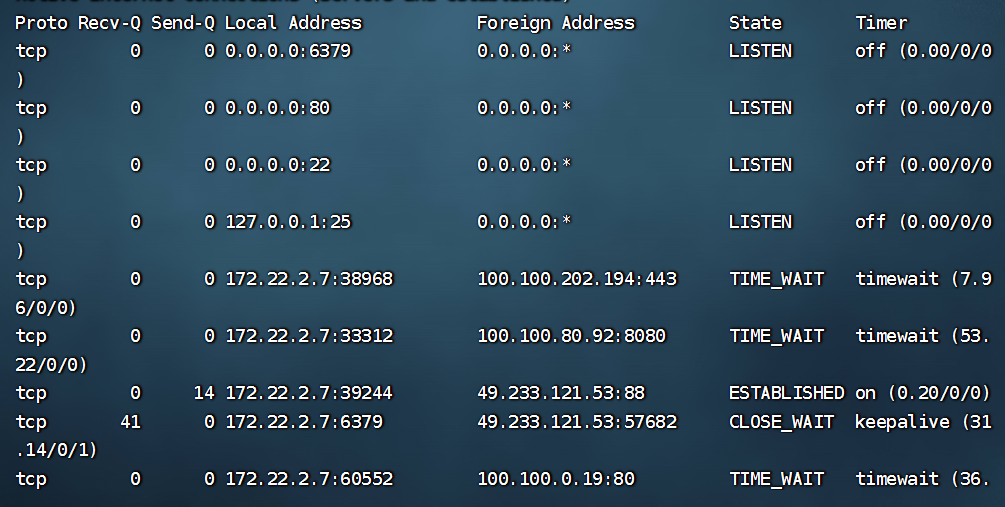
Task: Click the Local Address column header
Action: [293, 22]
